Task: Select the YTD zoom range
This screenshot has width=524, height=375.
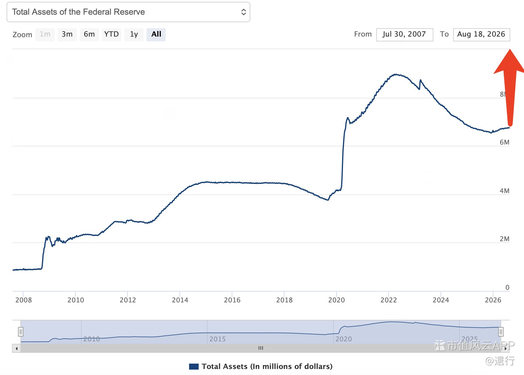Action: (x=111, y=34)
